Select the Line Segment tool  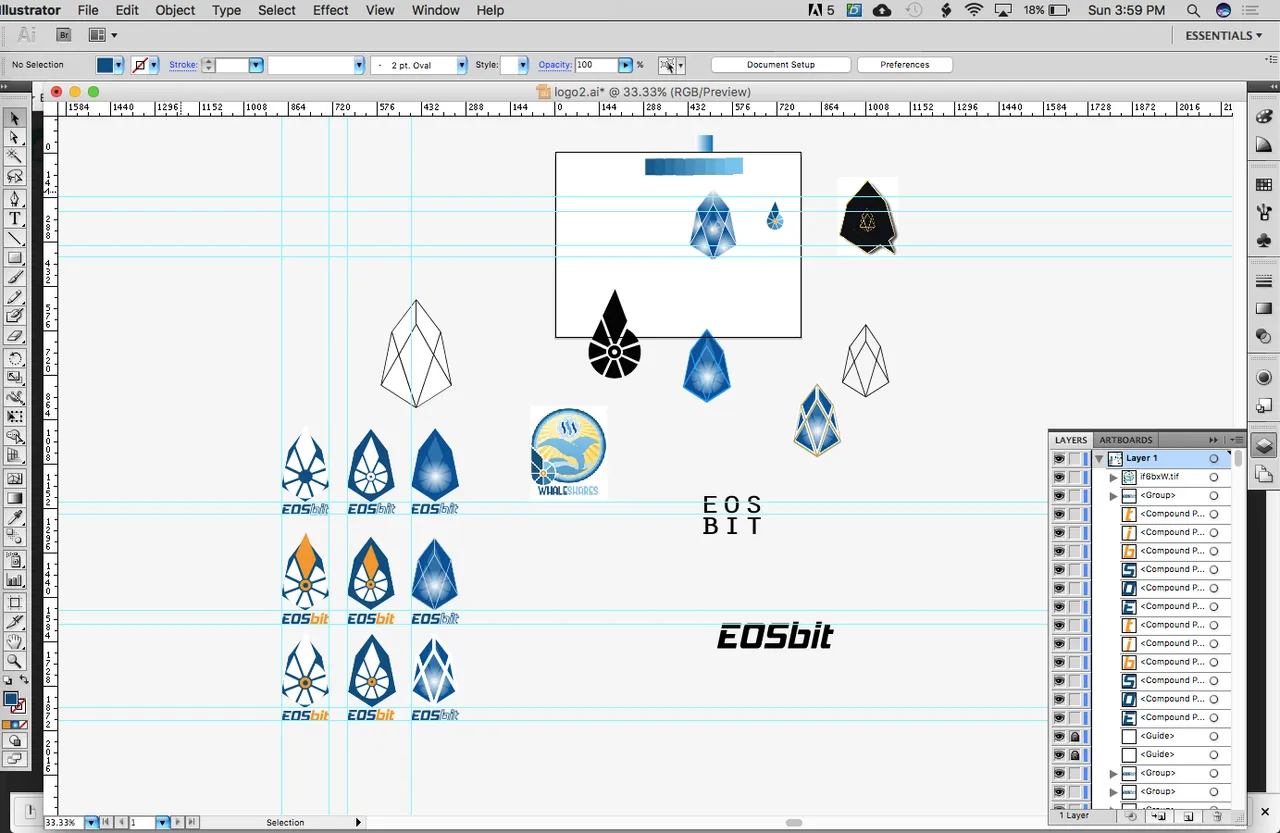[15, 238]
